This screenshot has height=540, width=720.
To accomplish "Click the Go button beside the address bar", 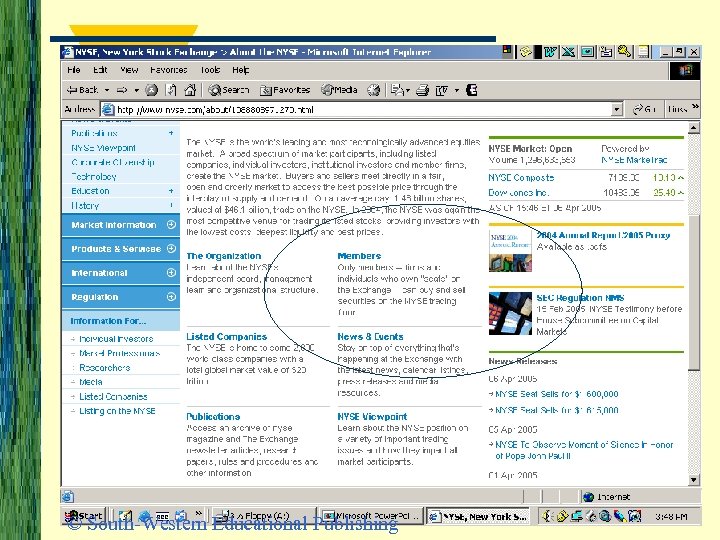I will tap(644, 109).
